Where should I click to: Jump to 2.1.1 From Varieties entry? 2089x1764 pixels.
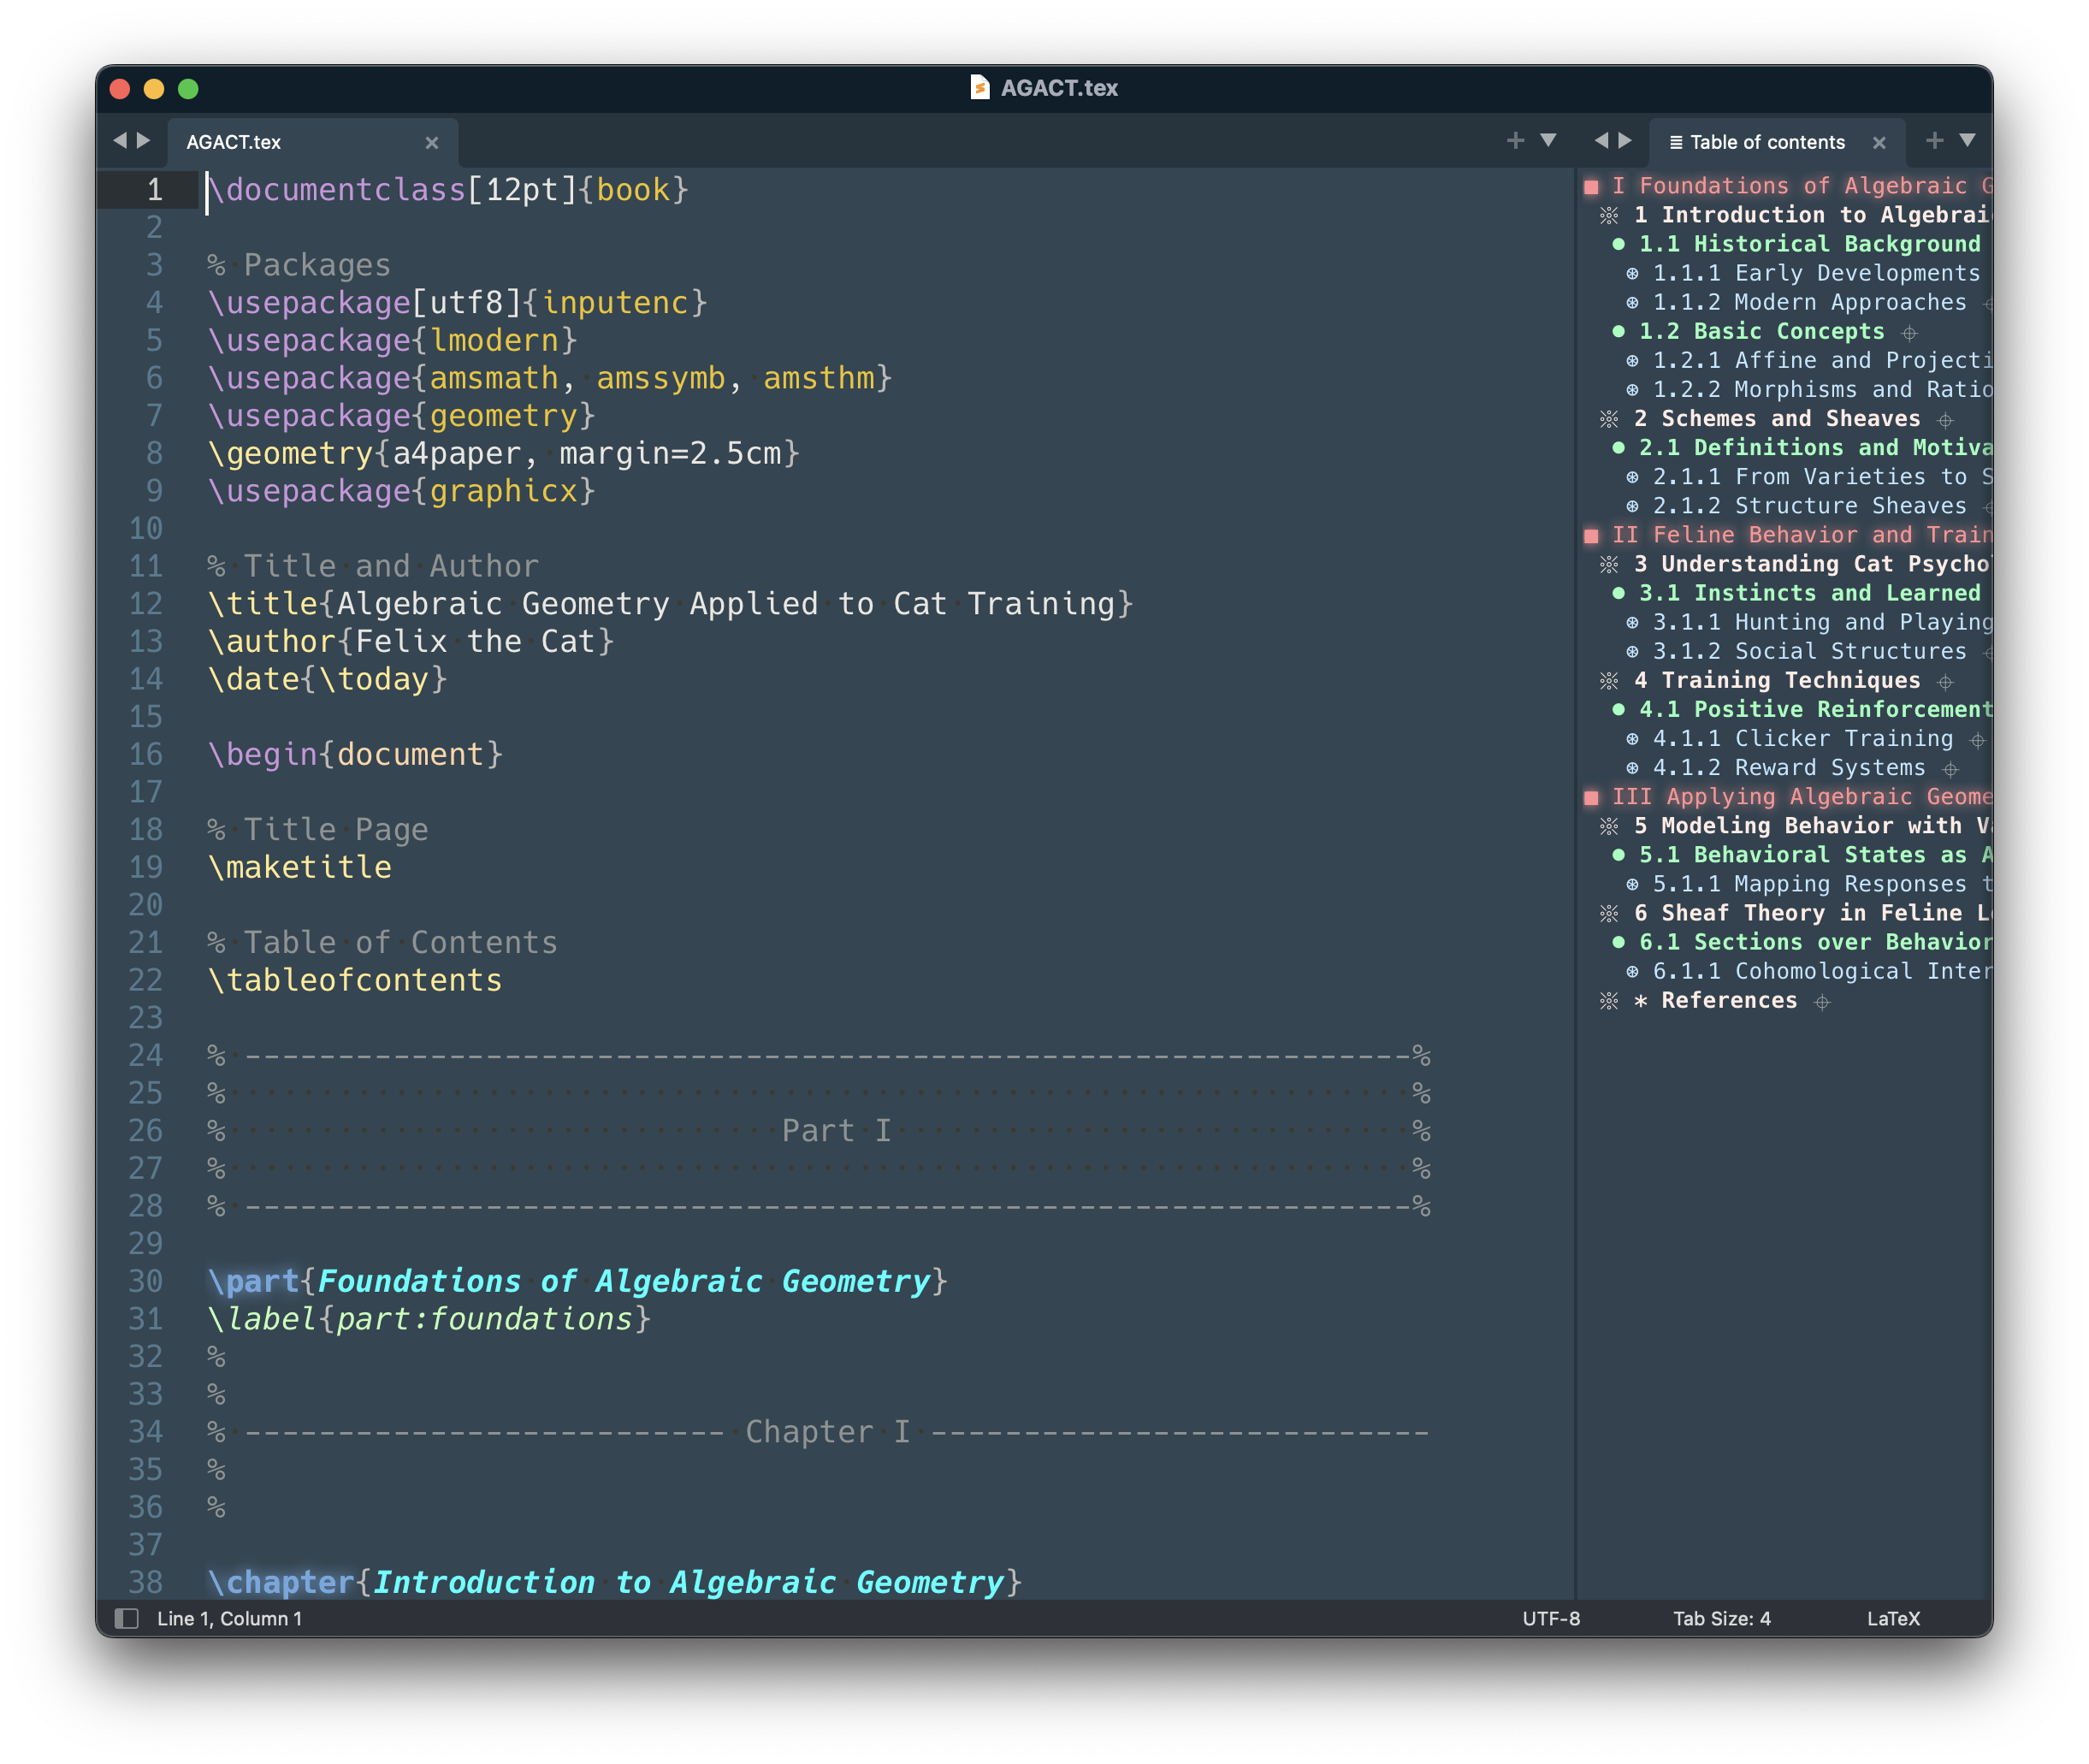1821,476
